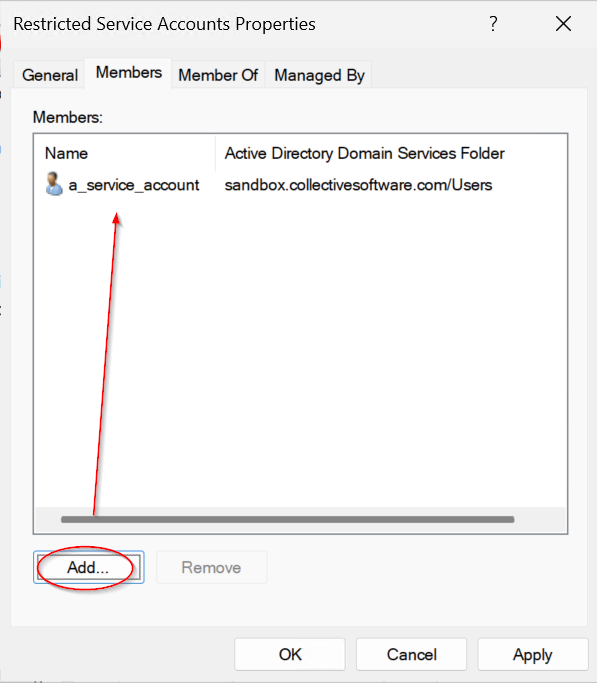This screenshot has width=597, height=683.
Task: Click the scrollbar track right of the thumb
Action: point(540,519)
